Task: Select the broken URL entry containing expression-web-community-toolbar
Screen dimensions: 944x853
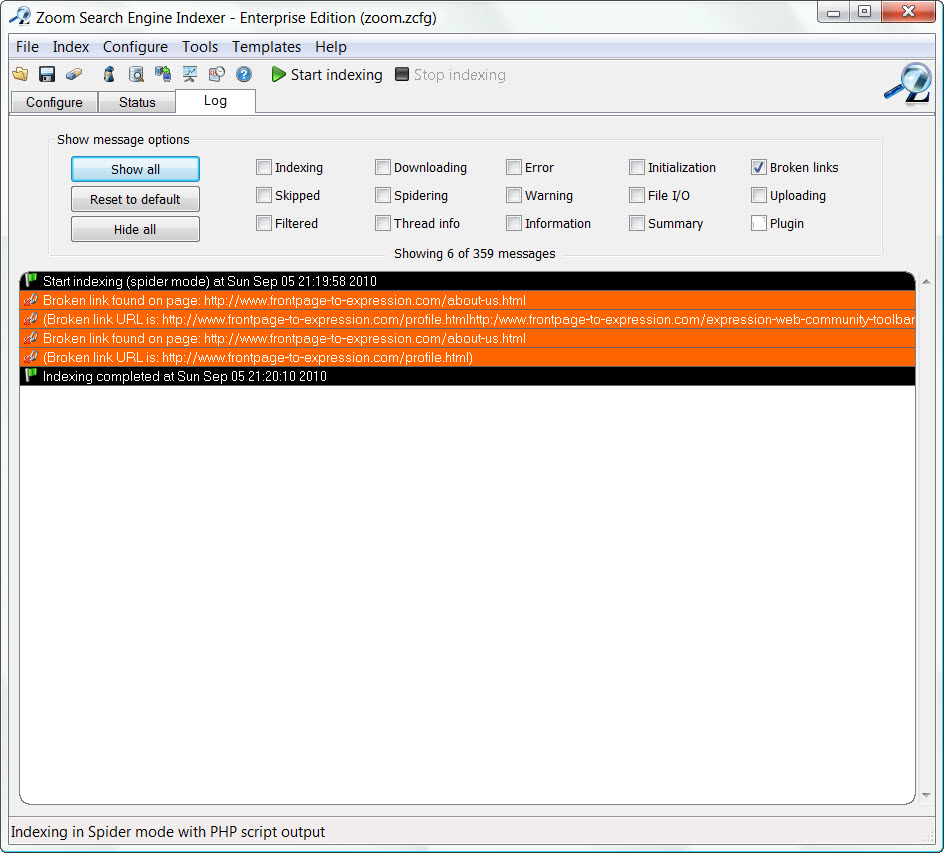Action: pyautogui.click(x=467, y=319)
